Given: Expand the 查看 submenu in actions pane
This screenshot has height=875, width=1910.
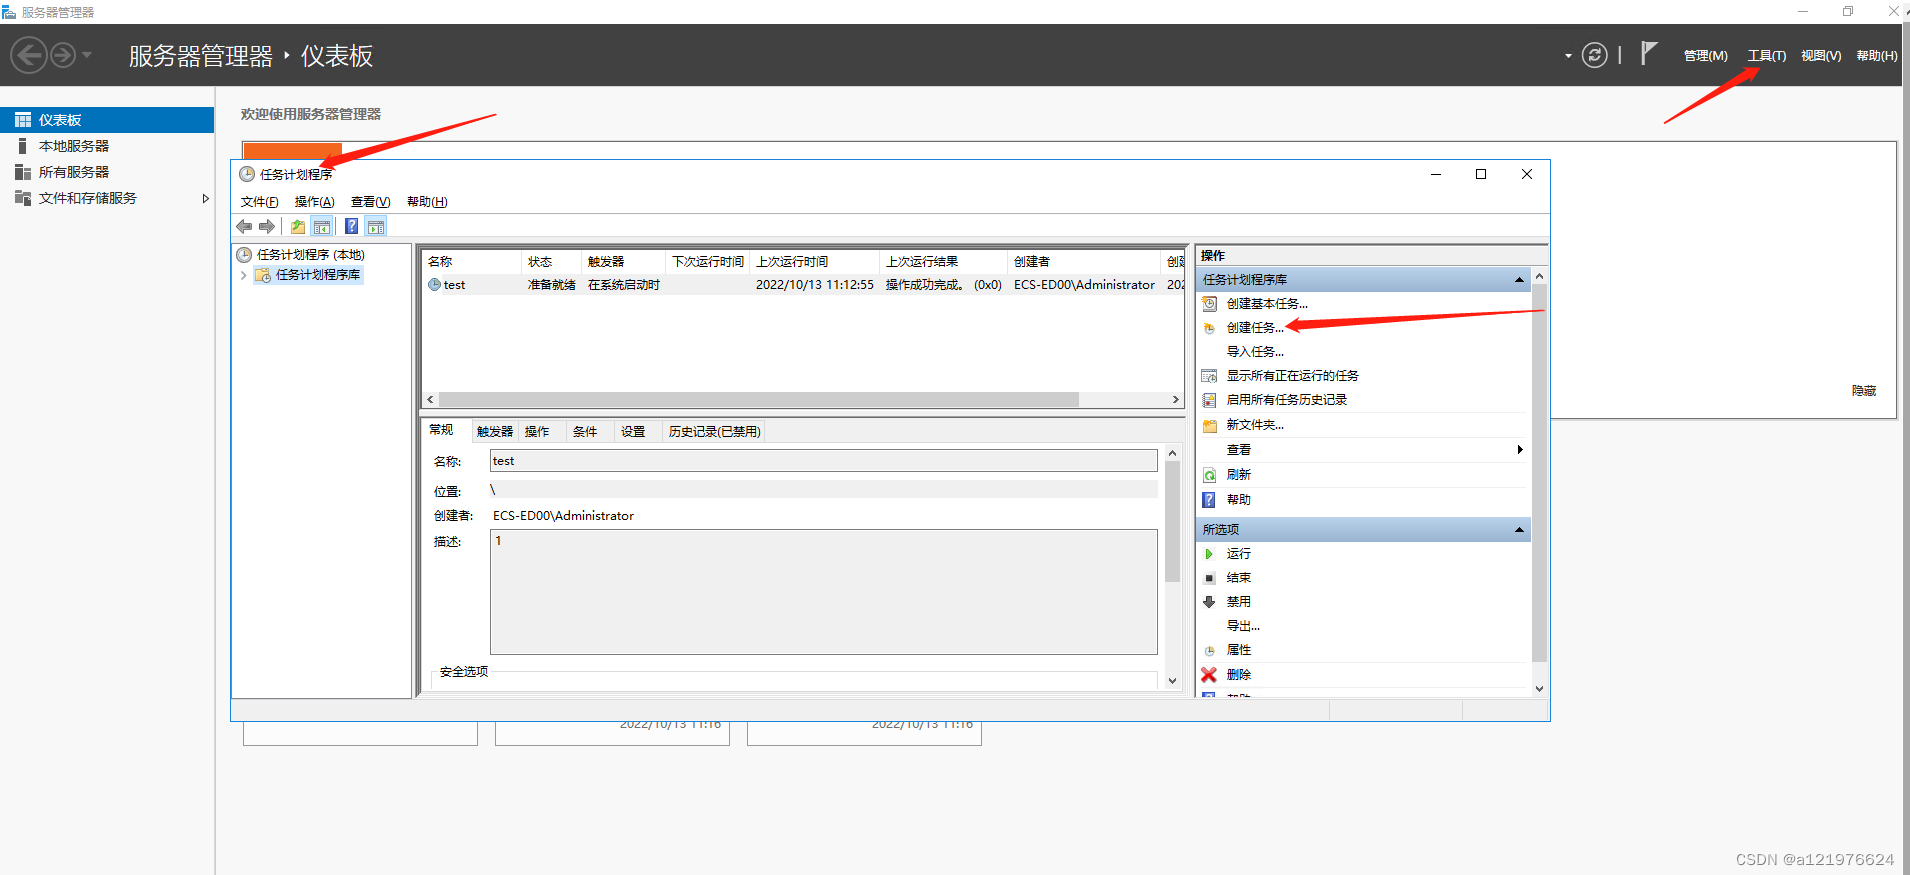Looking at the screenshot, I should click(x=1519, y=450).
